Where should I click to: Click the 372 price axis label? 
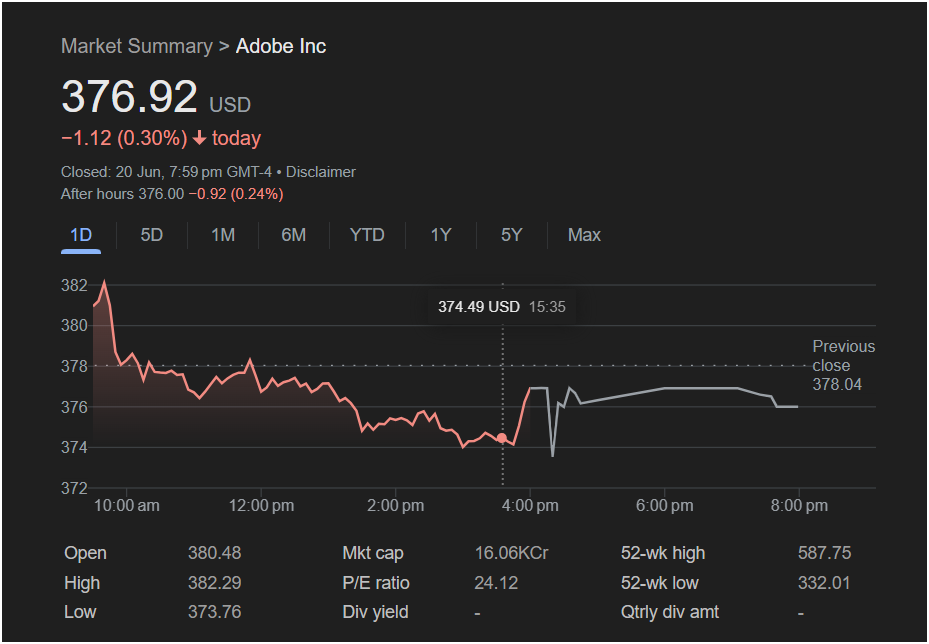click(74, 488)
